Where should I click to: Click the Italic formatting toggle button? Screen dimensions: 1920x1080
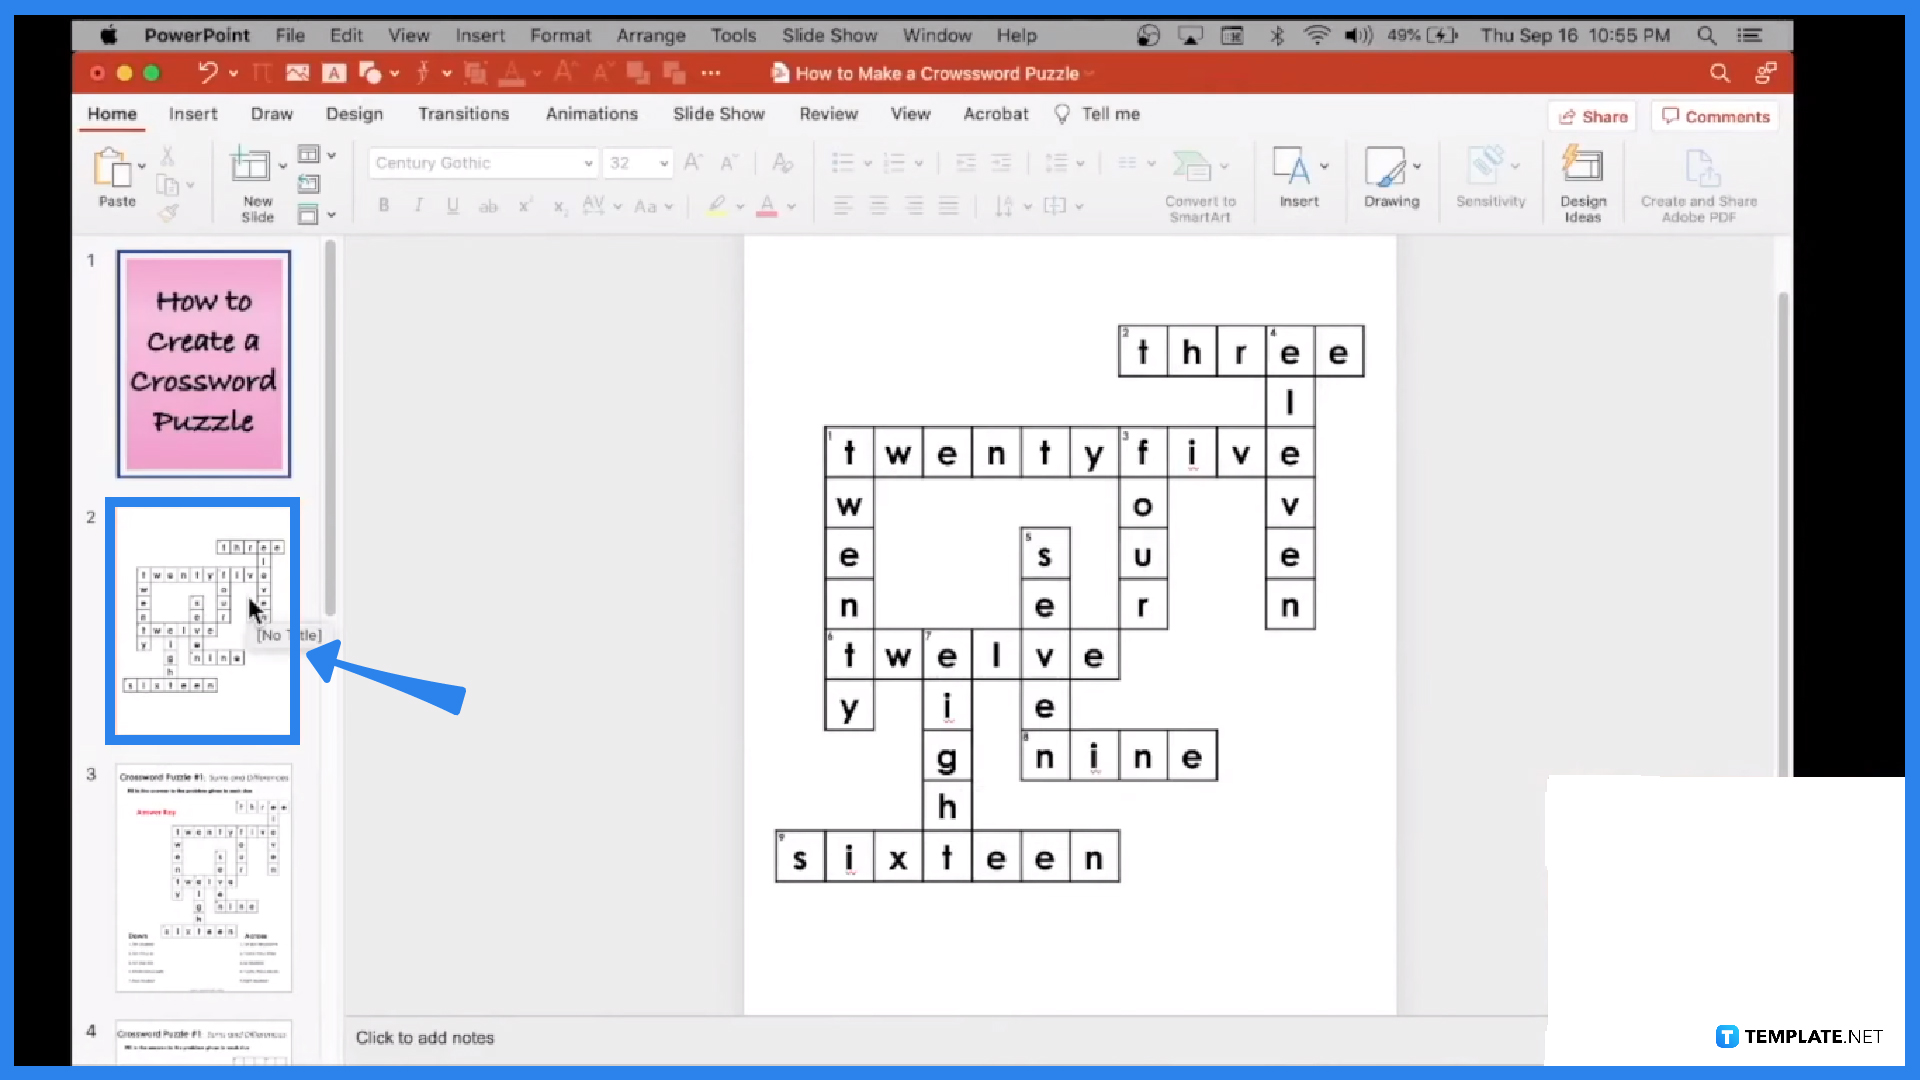pyautogui.click(x=418, y=206)
